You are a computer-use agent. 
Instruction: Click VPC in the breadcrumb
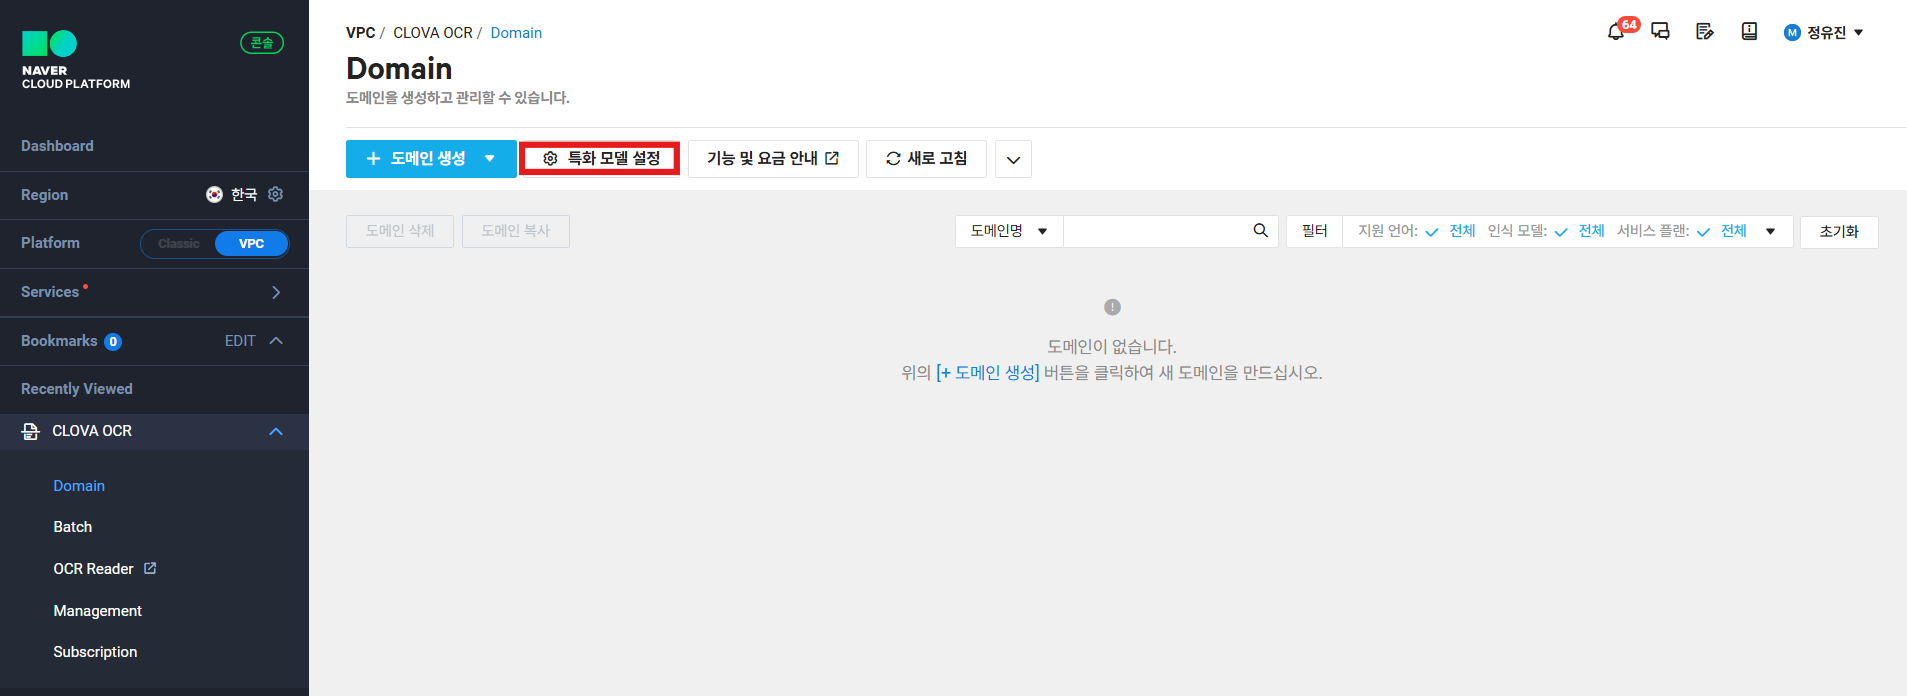(x=361, y=33)
